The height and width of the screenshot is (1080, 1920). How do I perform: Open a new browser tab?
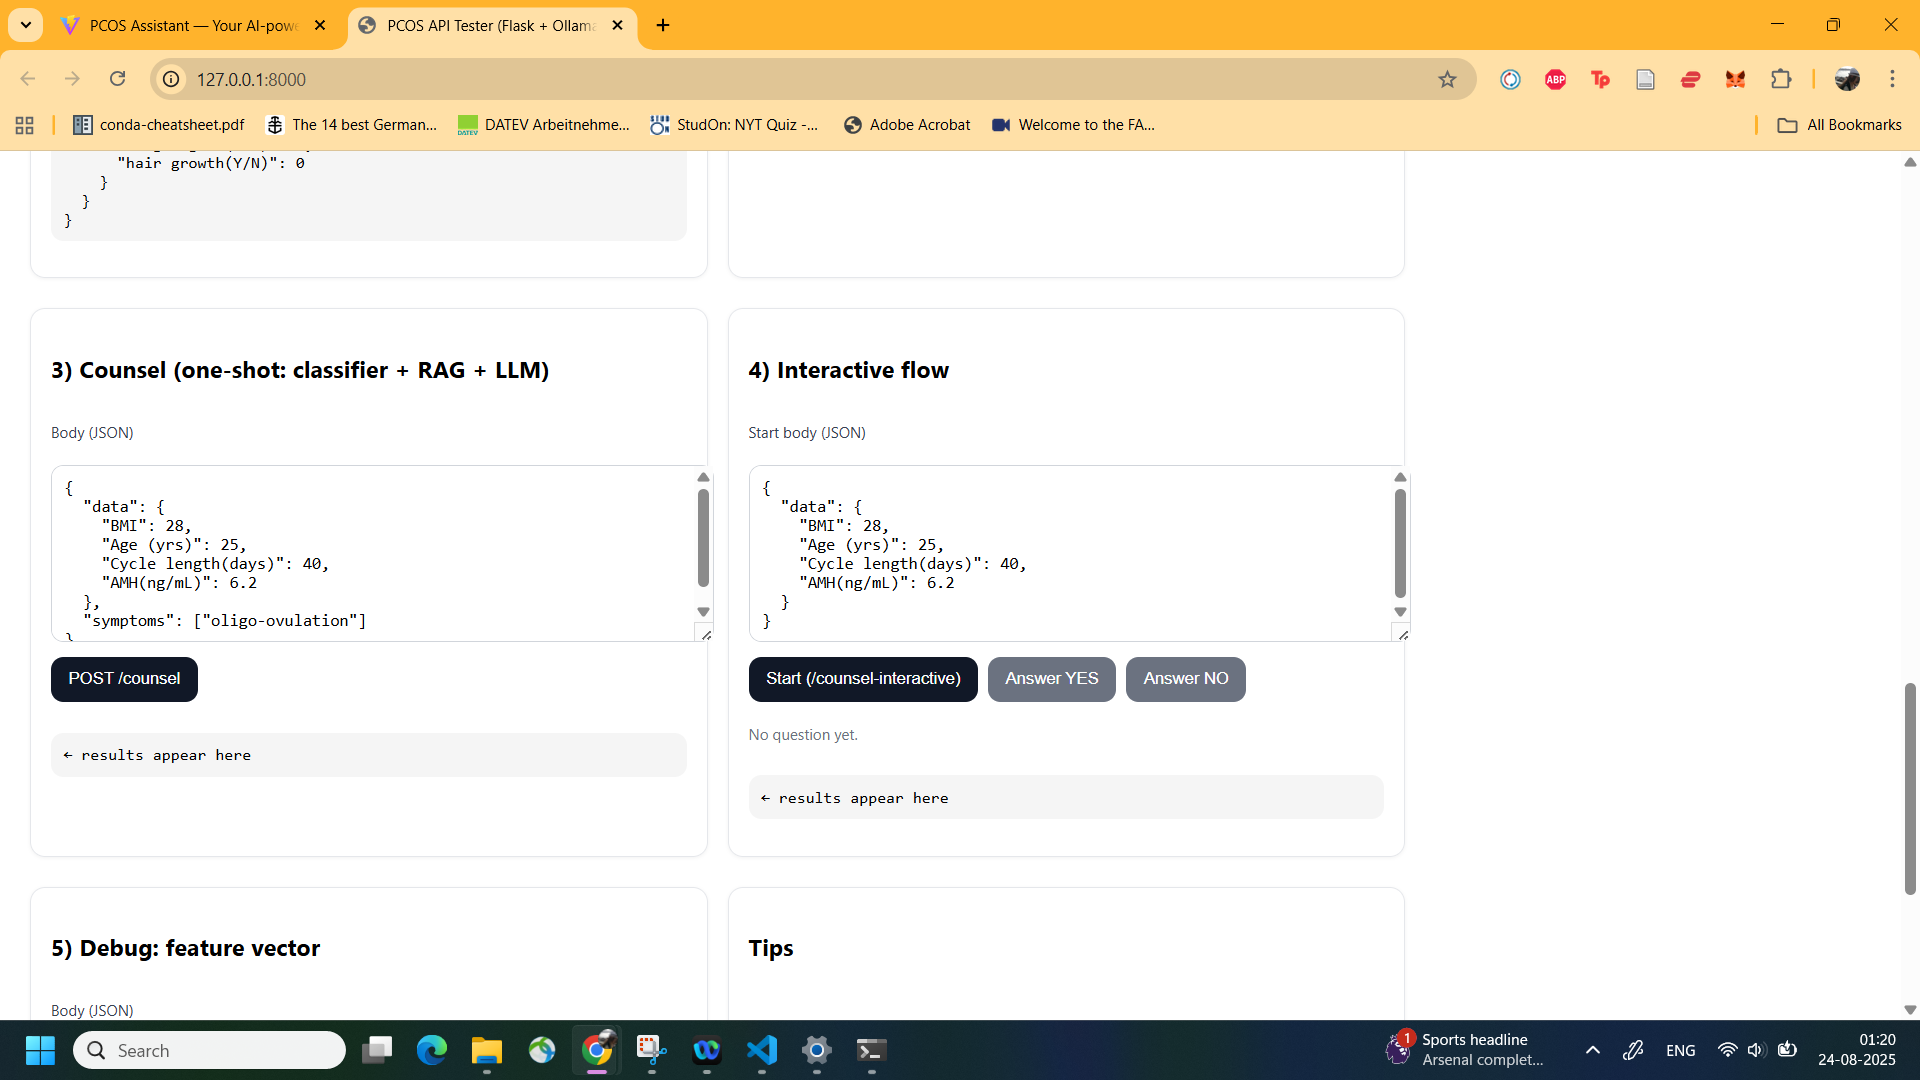tap(663, 25)
